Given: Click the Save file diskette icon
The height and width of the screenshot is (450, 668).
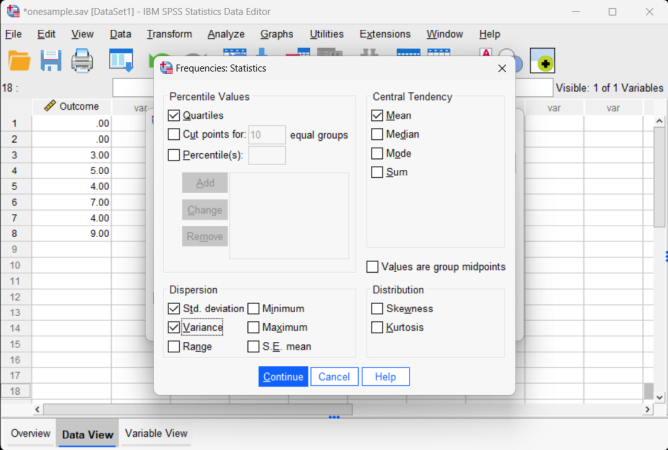Looking at the screenshot, I should 51,61.
